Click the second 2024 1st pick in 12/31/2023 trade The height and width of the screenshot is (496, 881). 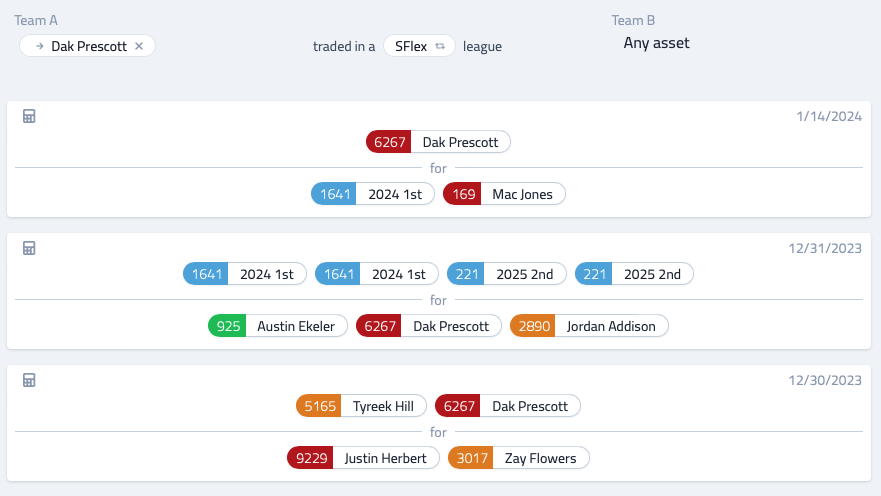point(376,274)
